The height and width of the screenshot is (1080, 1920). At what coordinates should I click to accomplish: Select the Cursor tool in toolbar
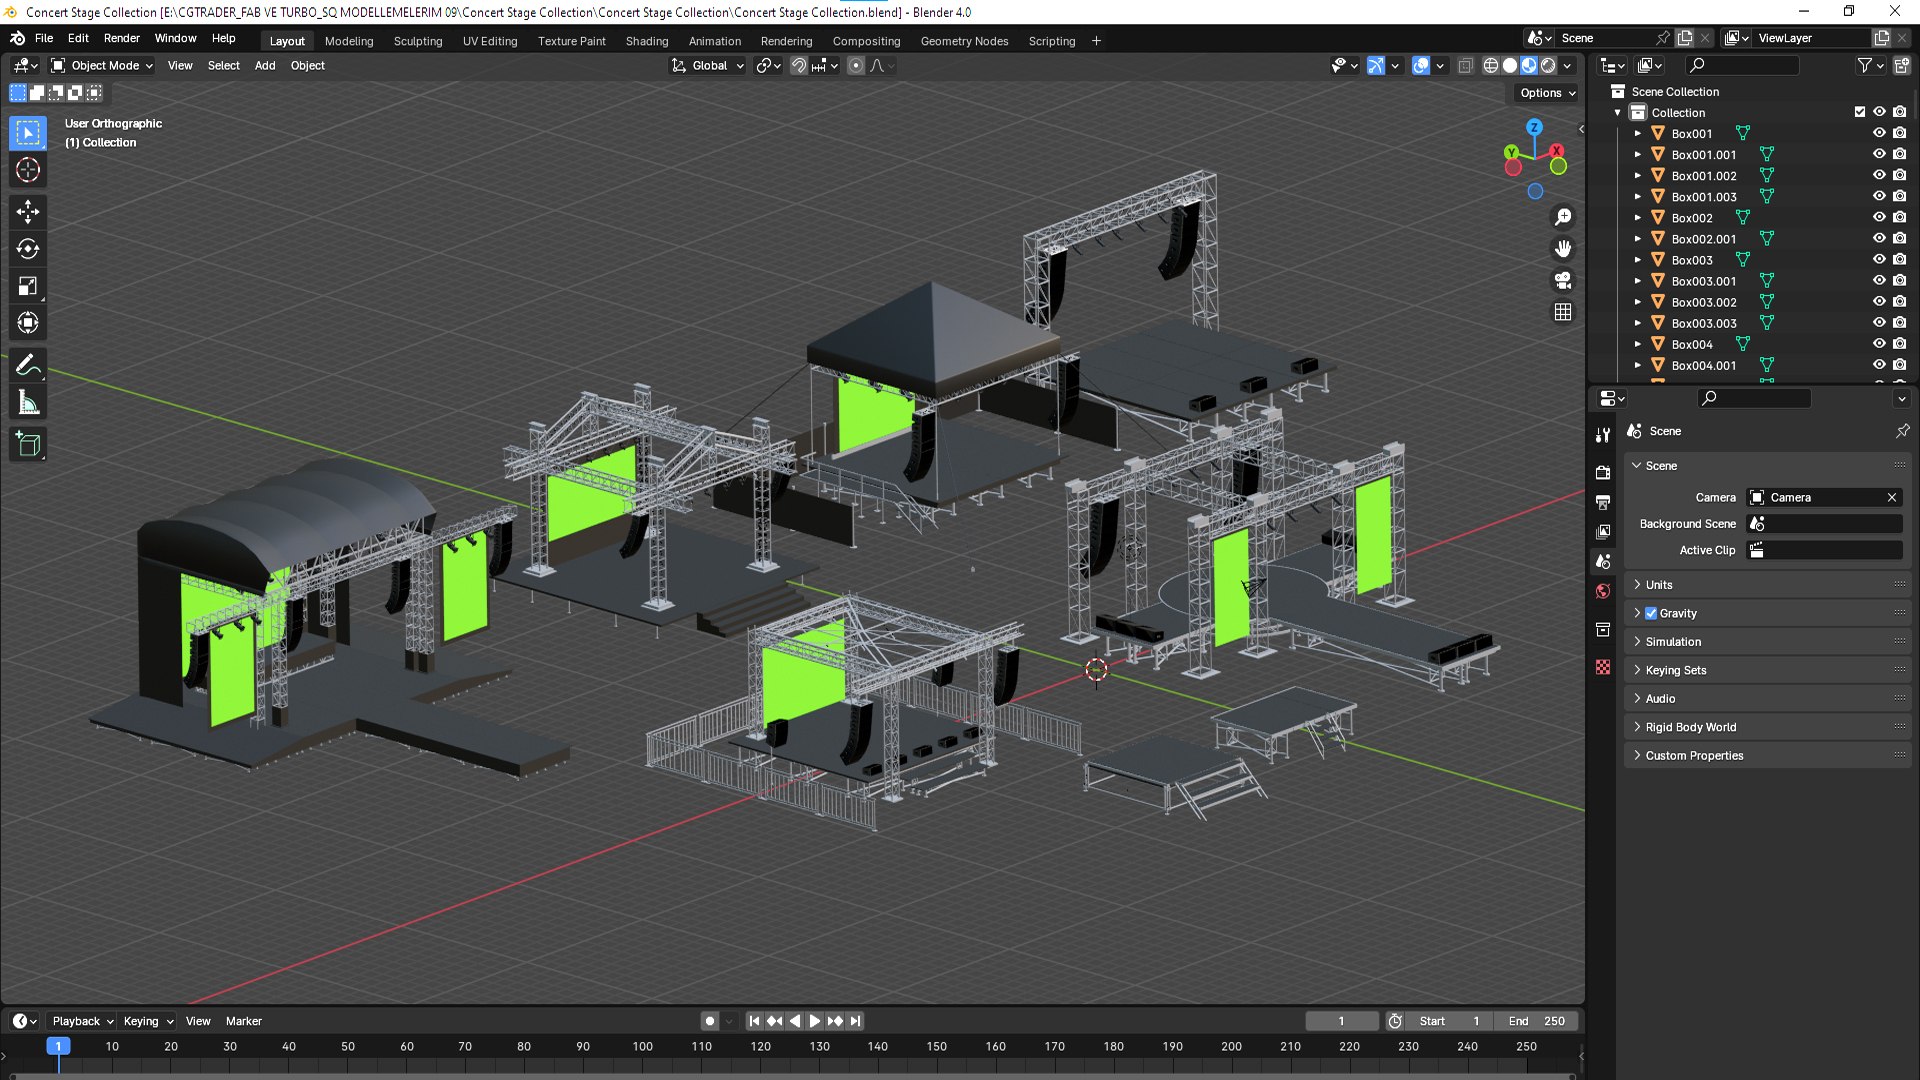pyautogui.click(x=28, y=170)
